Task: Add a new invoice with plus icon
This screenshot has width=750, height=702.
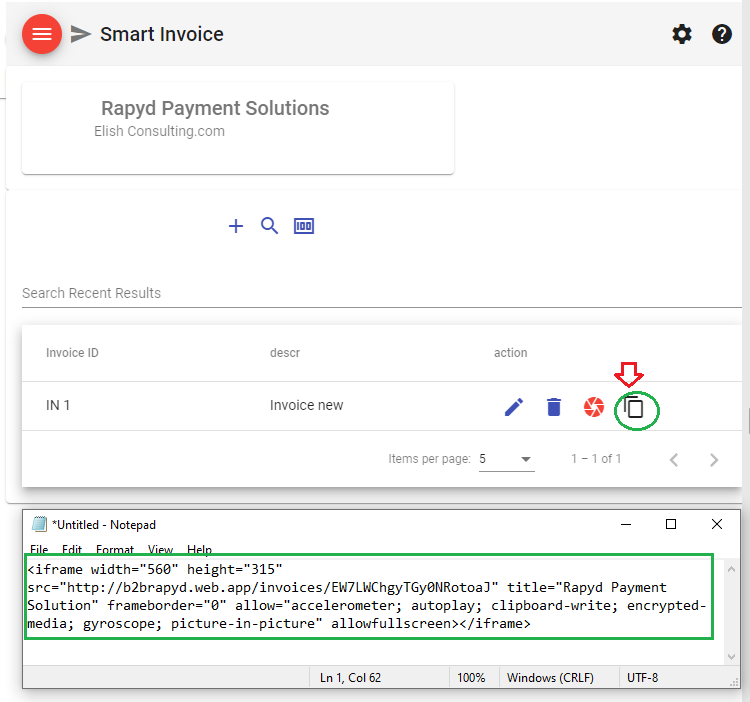Action: pyautogui.click(x=236, y=226)
